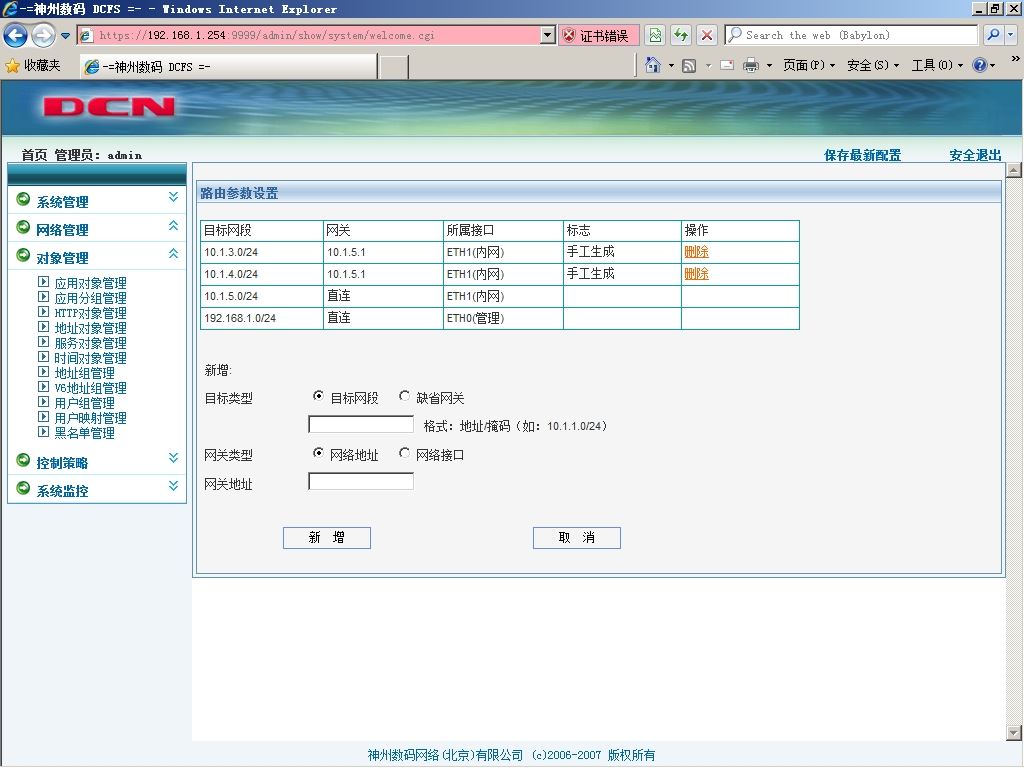
Task: Select the 神州数码 DCFS browser tab
Action: [228, 67]
